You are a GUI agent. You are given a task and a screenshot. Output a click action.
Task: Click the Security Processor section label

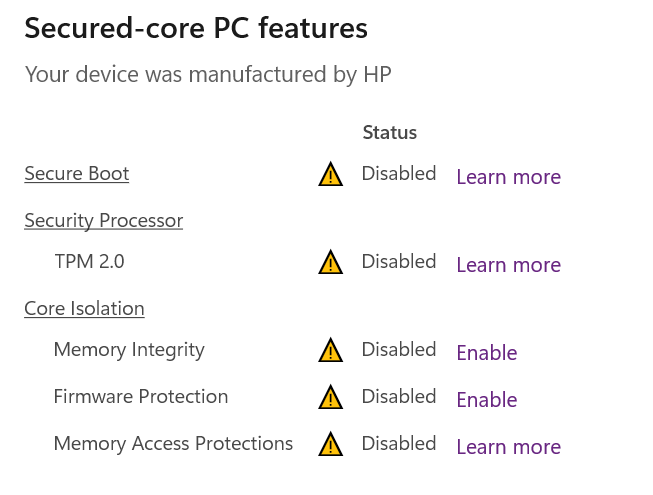(104, 221)
